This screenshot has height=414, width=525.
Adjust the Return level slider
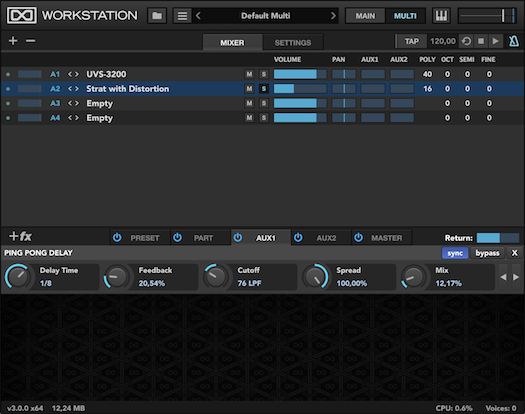pos(498,238)
